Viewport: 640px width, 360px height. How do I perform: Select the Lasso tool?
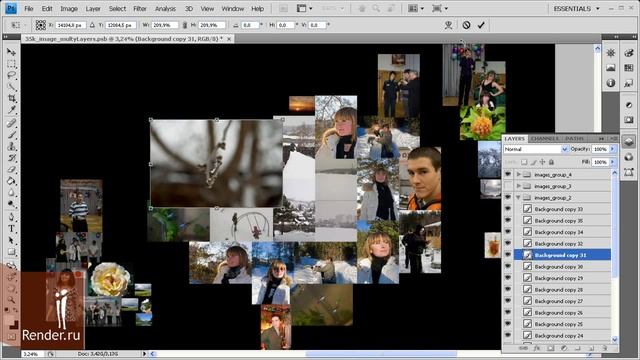click(x=11, y=75)
